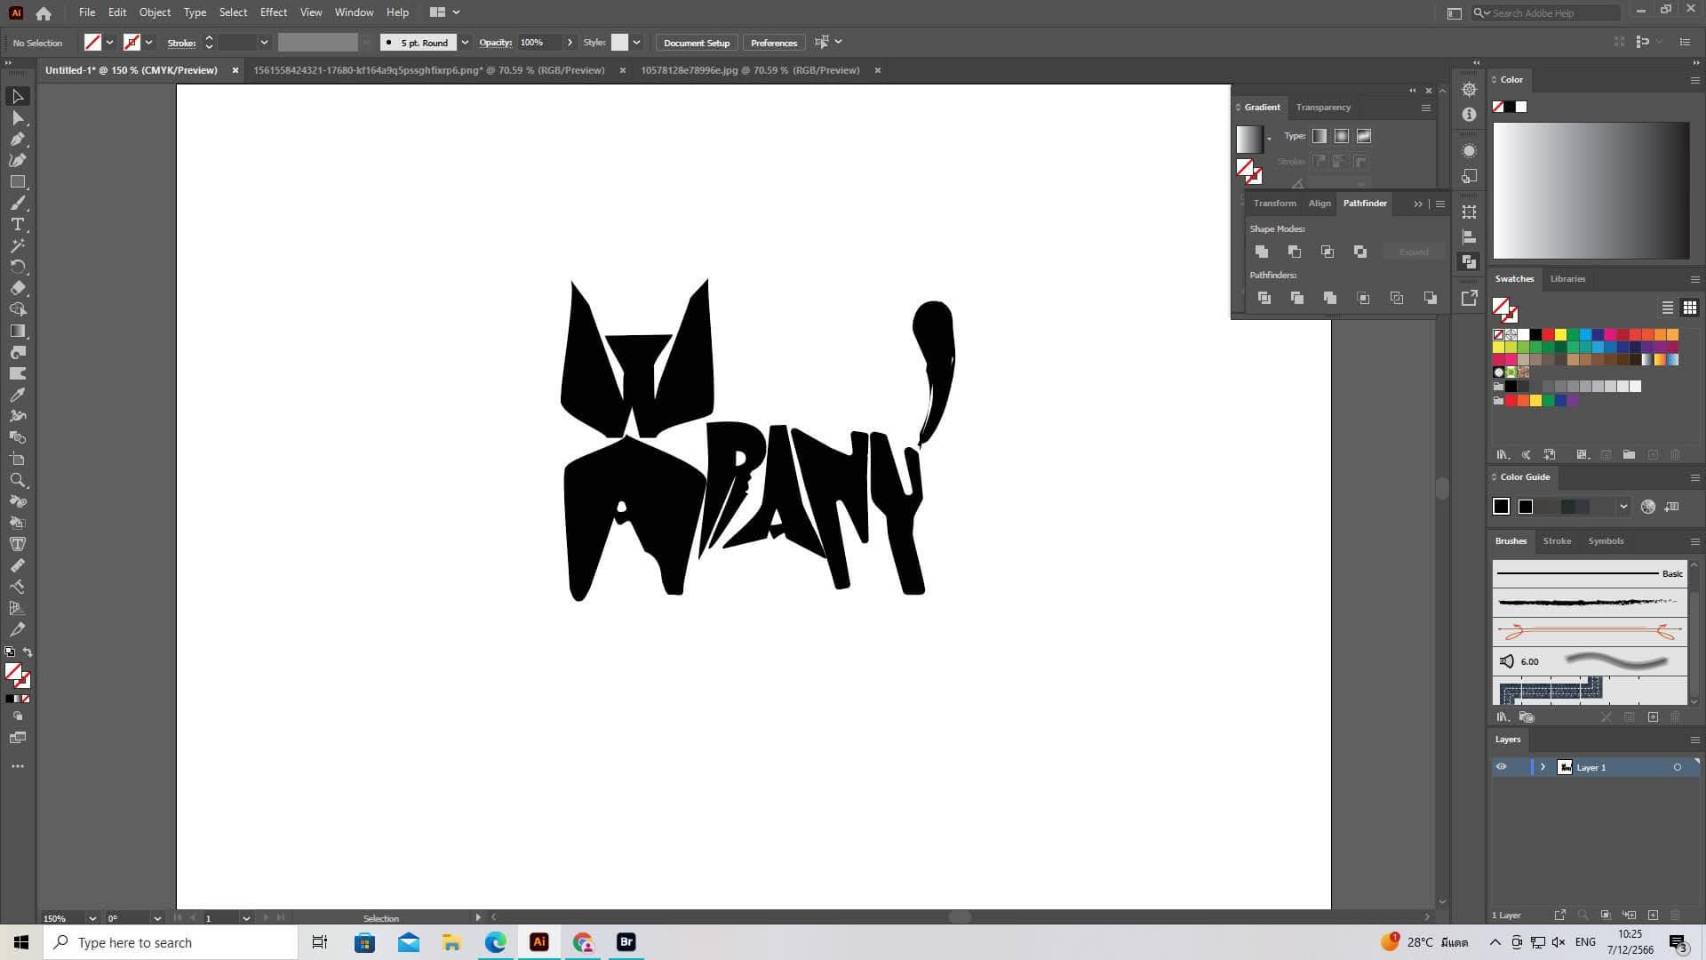Expand Layer 1 contents arrow

click(1543, 767)
